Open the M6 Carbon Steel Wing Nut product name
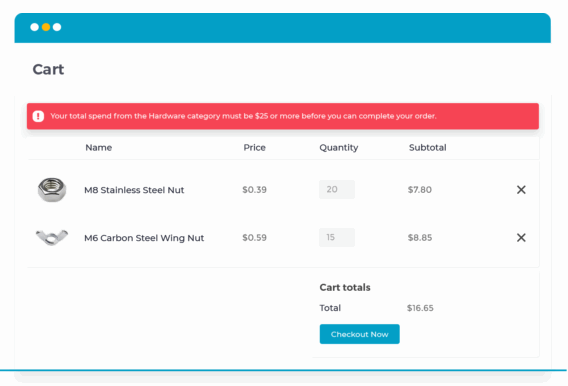Image resolution: width=568 pixels, height=386 pixels. click(x=144, y=238)
